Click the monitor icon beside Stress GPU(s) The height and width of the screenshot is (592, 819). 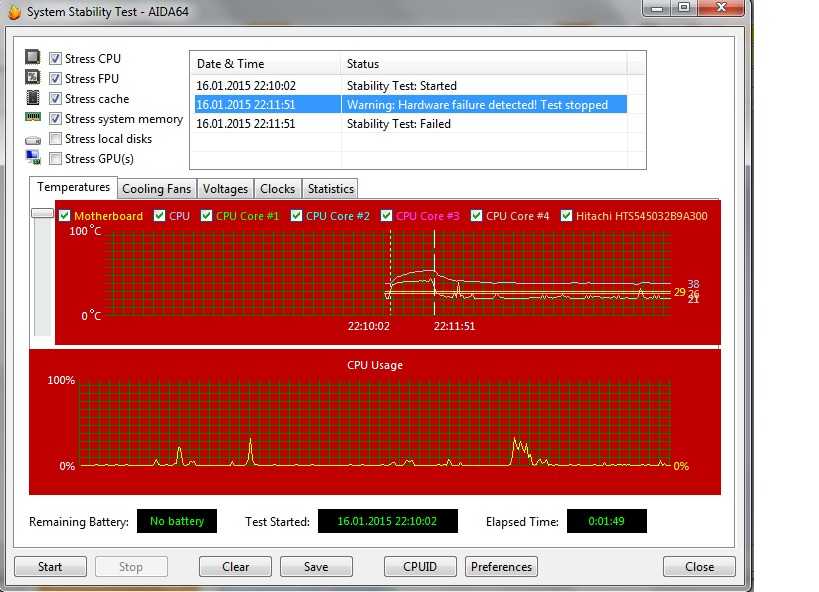click(x=33, y=157)
